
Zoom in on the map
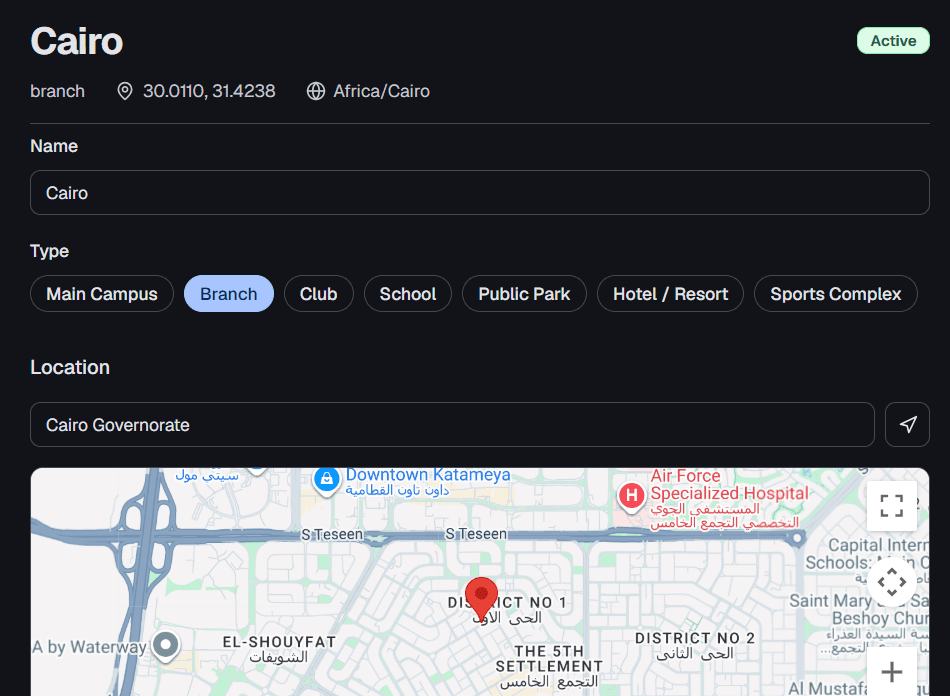(x=891, y=671)
